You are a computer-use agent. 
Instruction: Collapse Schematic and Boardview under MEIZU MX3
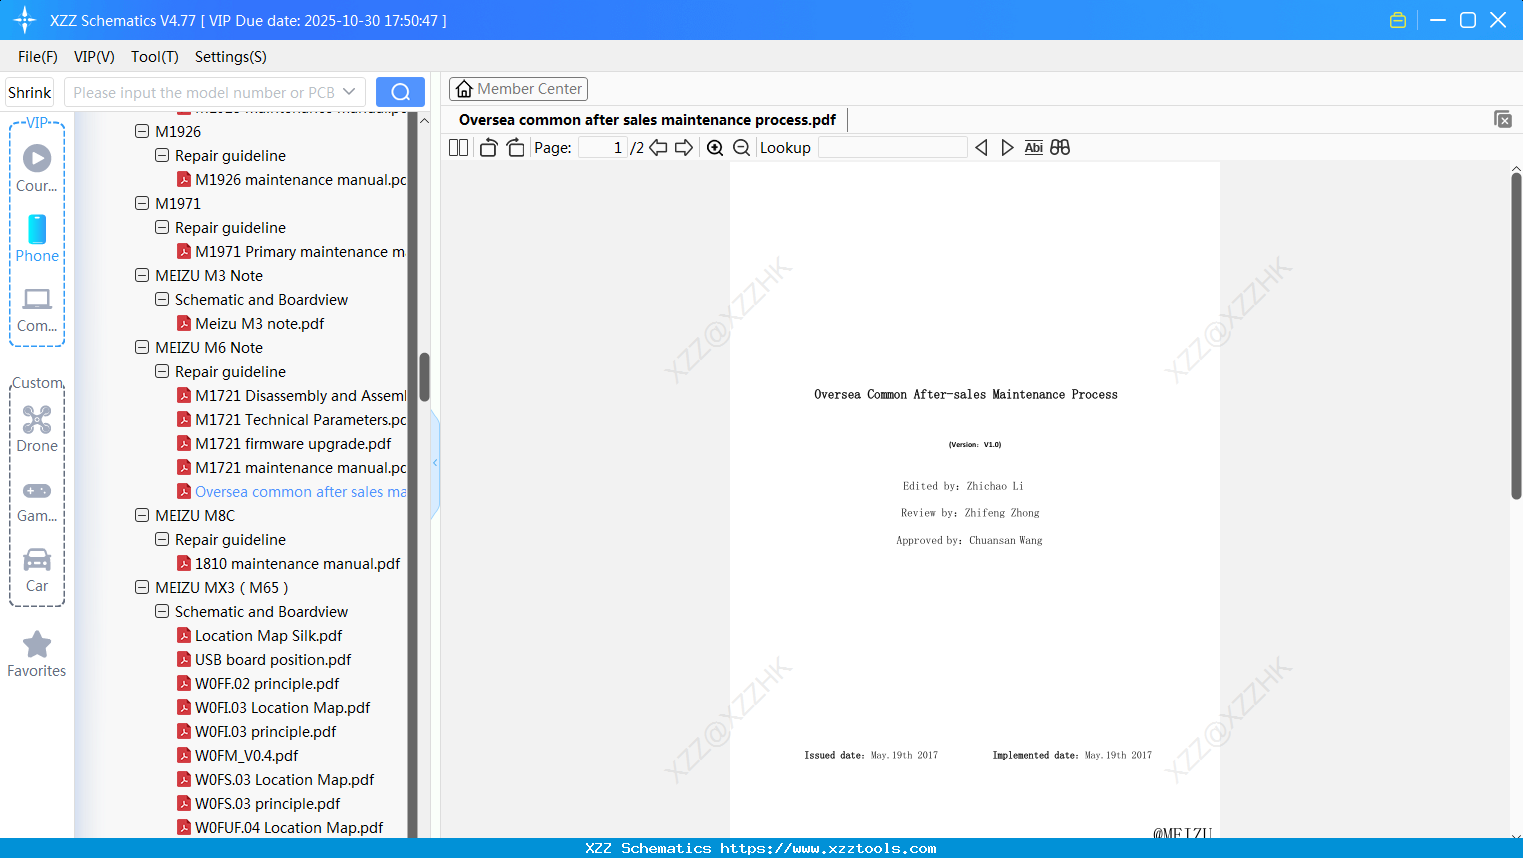click(x=162, y=611)
